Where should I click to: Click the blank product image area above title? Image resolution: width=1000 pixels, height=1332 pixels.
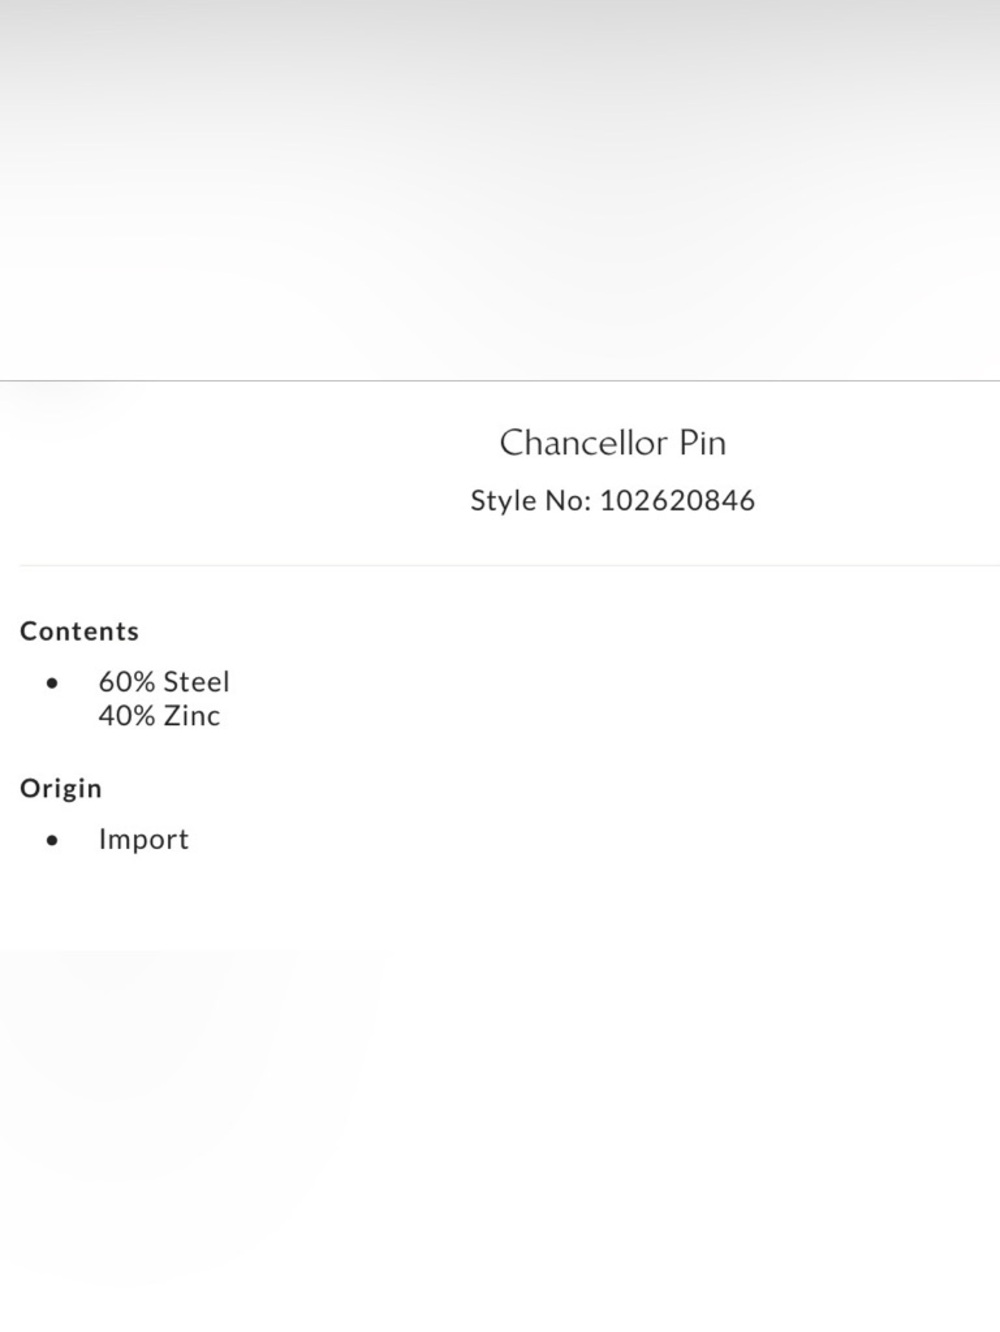[500, 190]
